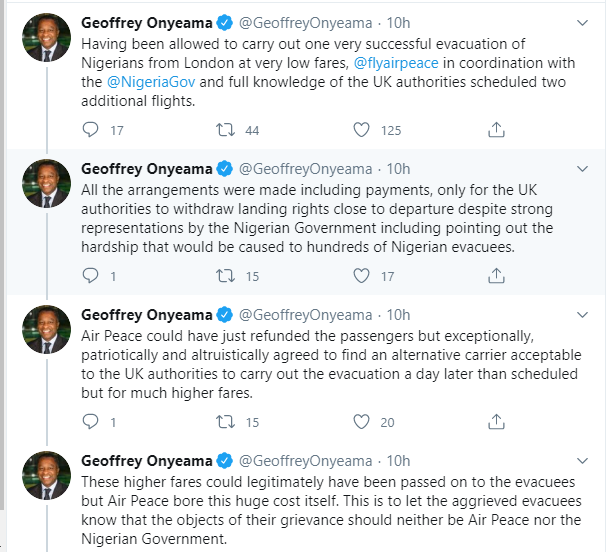Open the first tweet's more options chevron
608x552 pixels.
[x=583, y=21]
